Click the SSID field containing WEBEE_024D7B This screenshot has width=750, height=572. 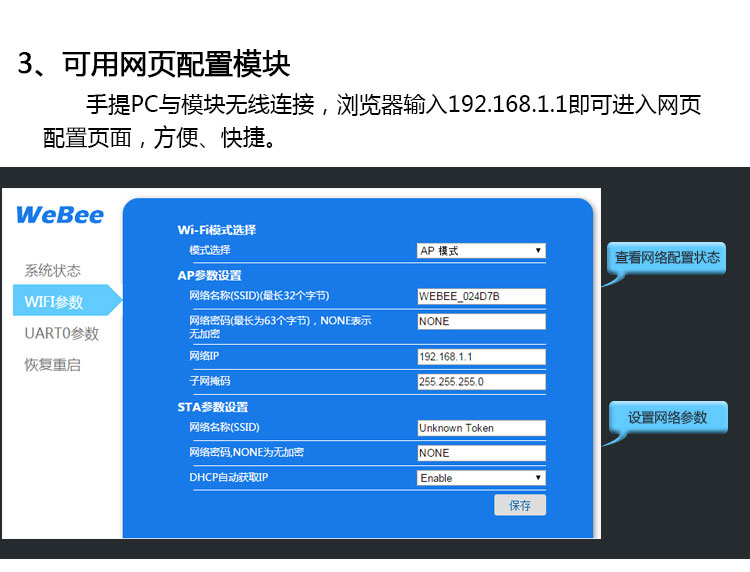click(x=481, y=297)
